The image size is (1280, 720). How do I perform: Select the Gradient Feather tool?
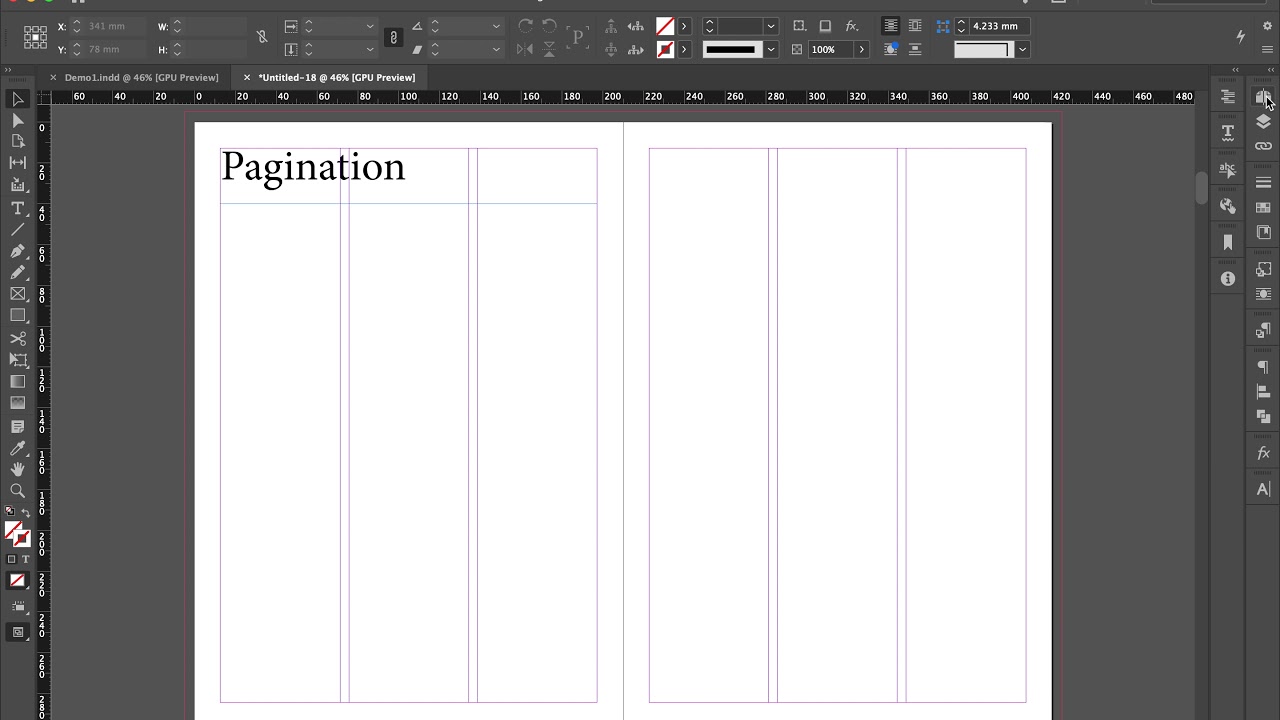17,403
